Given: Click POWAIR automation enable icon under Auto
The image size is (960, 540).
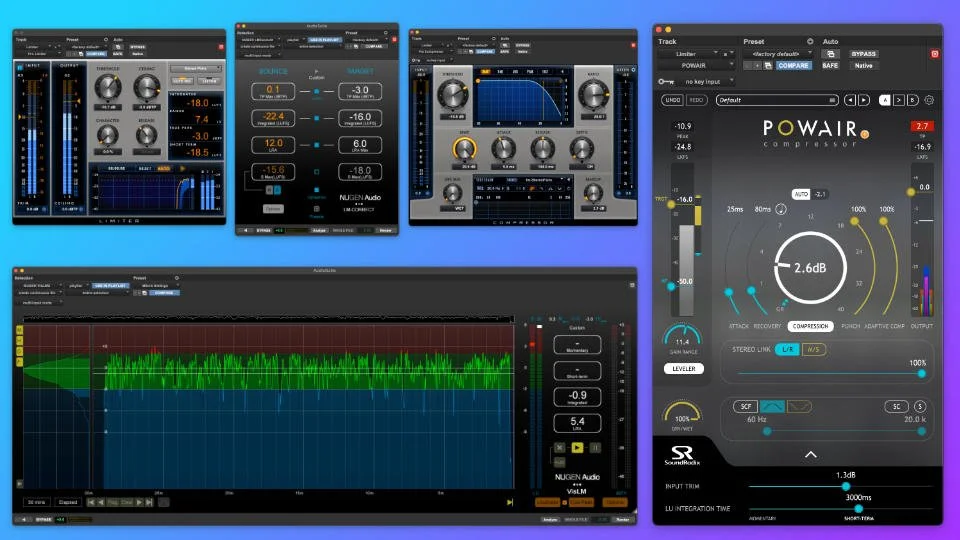Looking at the screenshot, I should pyautogui.click(x=830, y=54).
